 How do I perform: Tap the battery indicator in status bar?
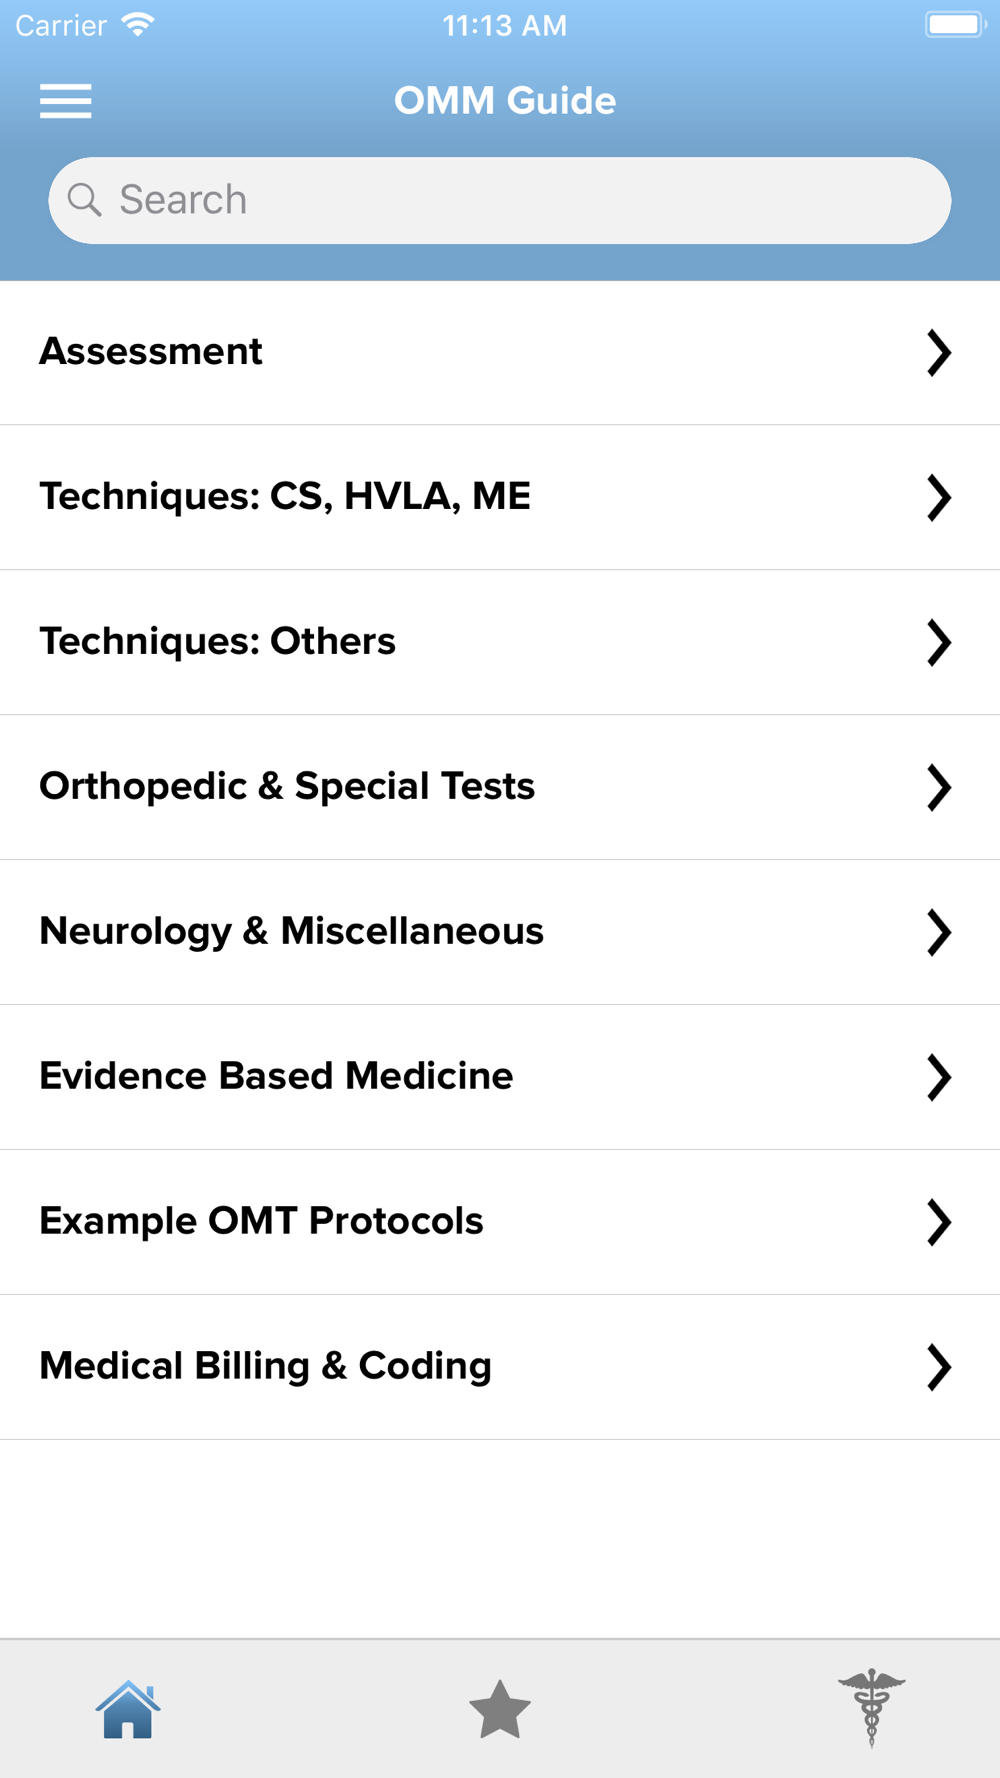(x=955, y=25)
